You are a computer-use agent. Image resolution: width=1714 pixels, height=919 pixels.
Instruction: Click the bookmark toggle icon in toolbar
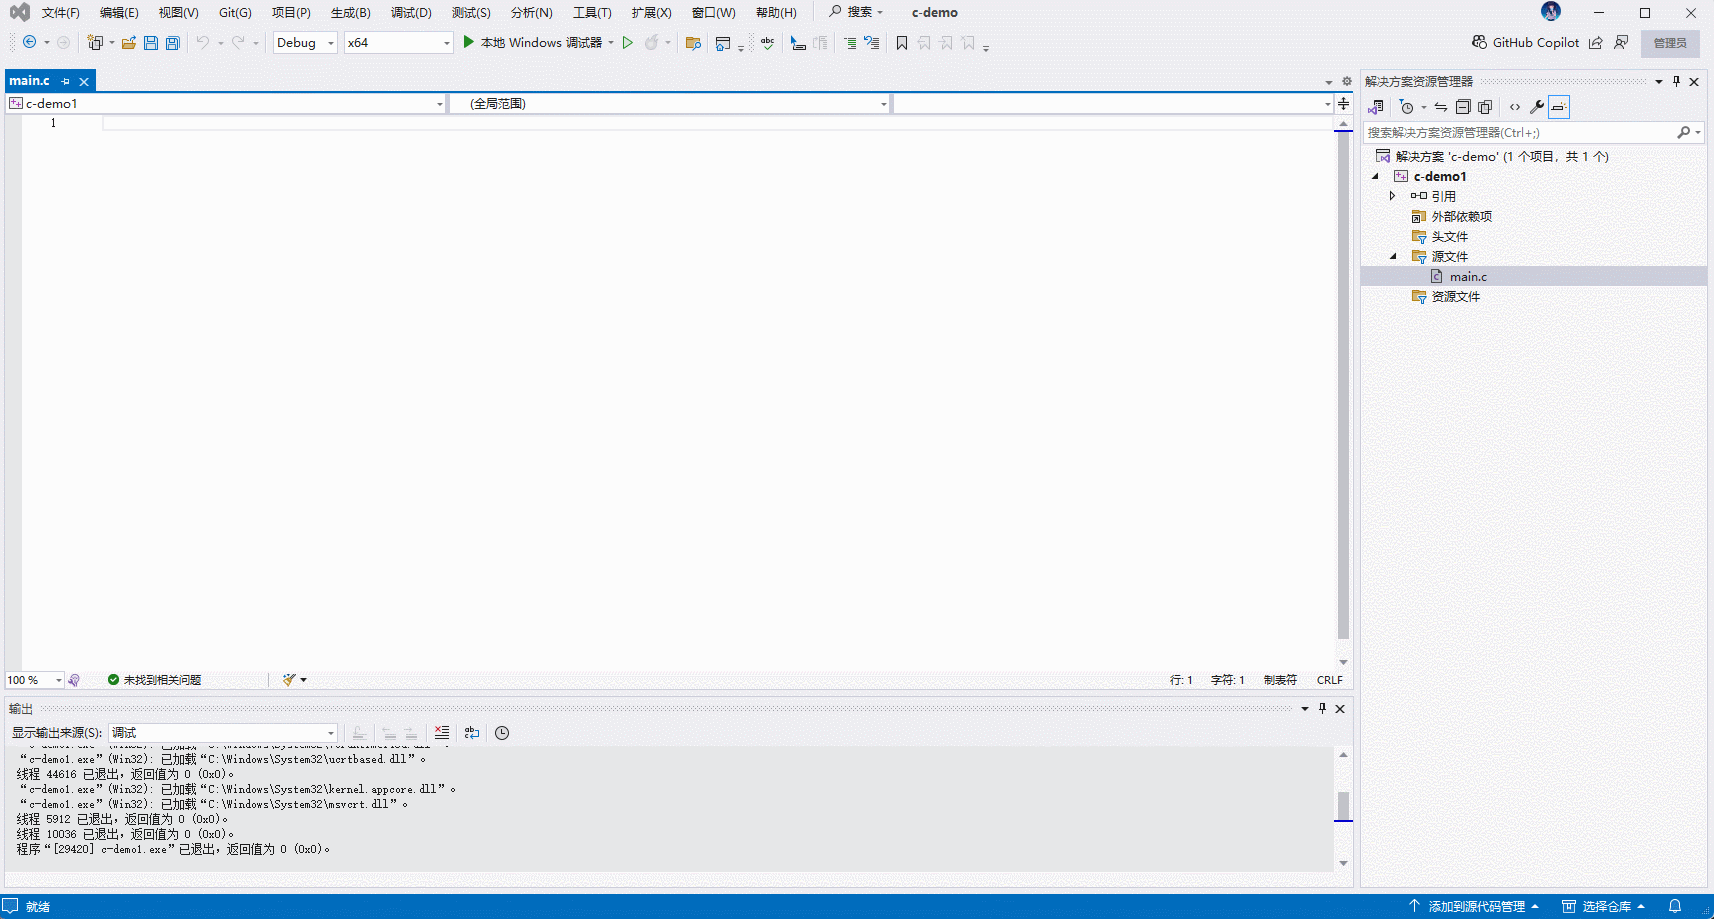point(902,43)
